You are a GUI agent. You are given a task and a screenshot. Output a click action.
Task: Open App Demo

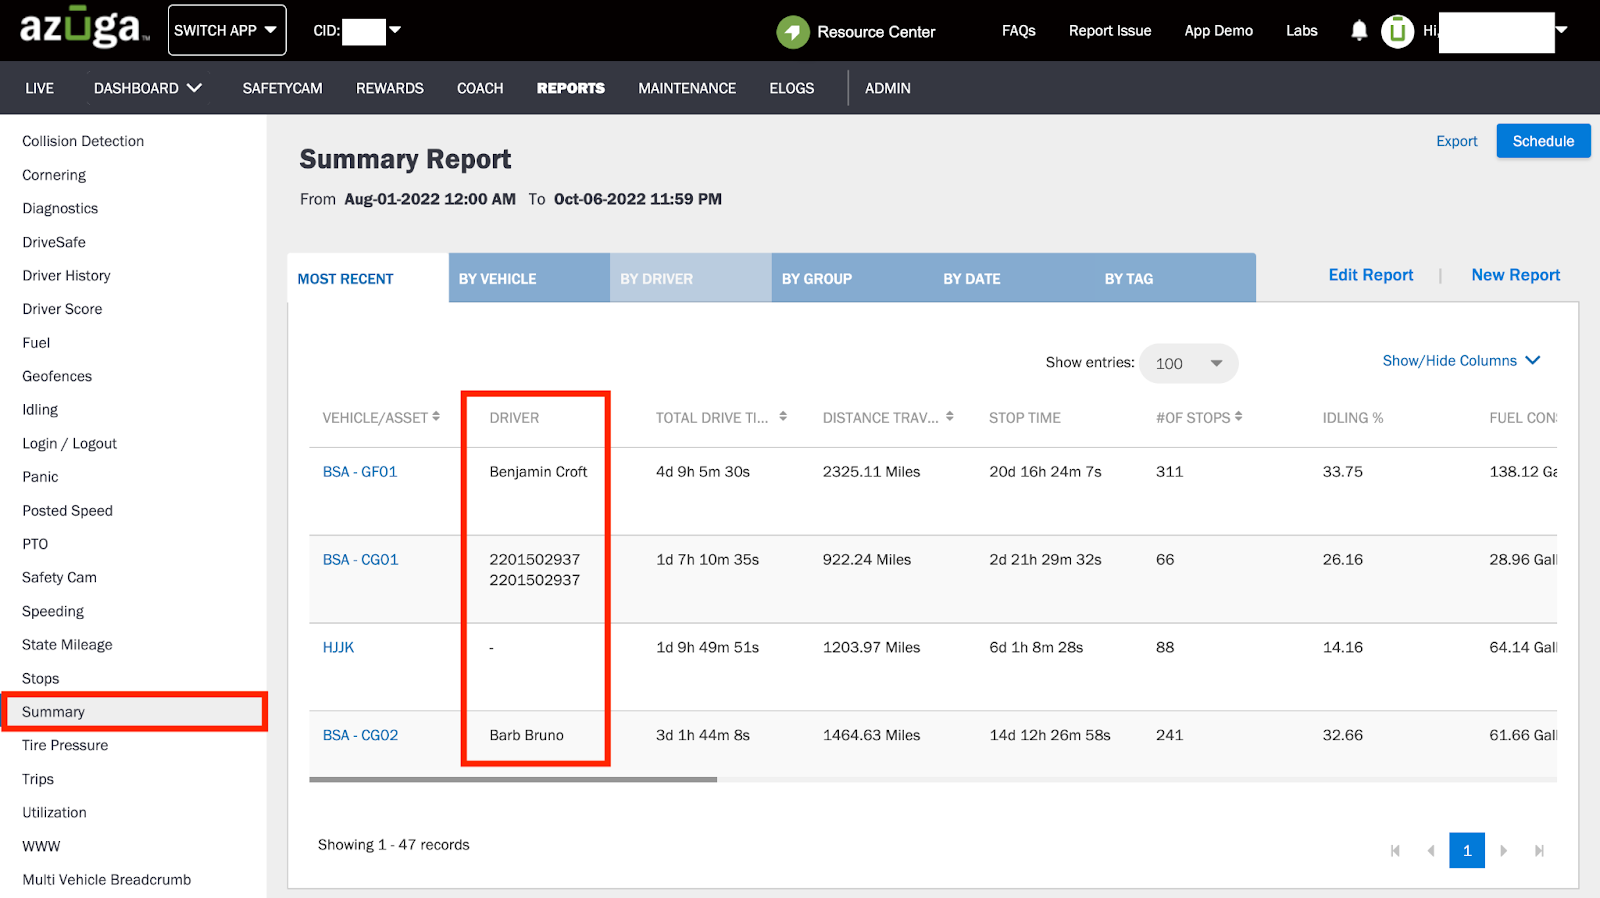(x=1218, y=31)
